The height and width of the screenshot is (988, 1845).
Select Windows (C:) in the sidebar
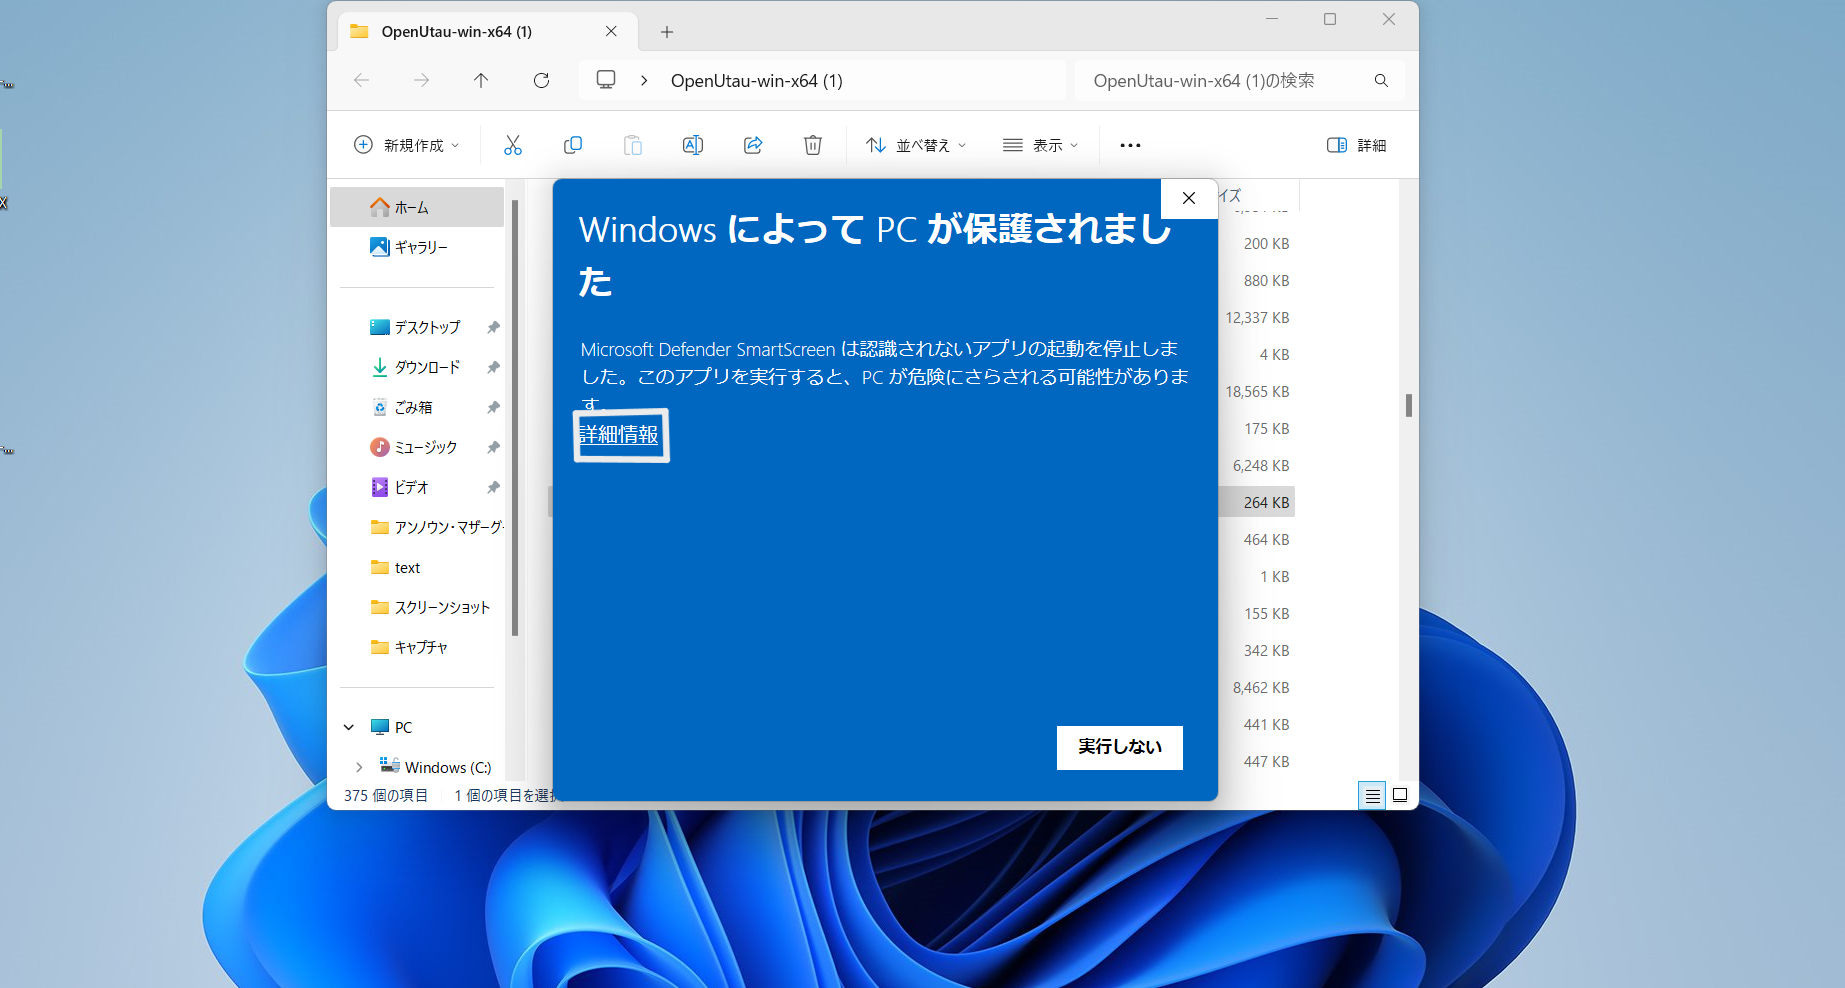point(435,767)
